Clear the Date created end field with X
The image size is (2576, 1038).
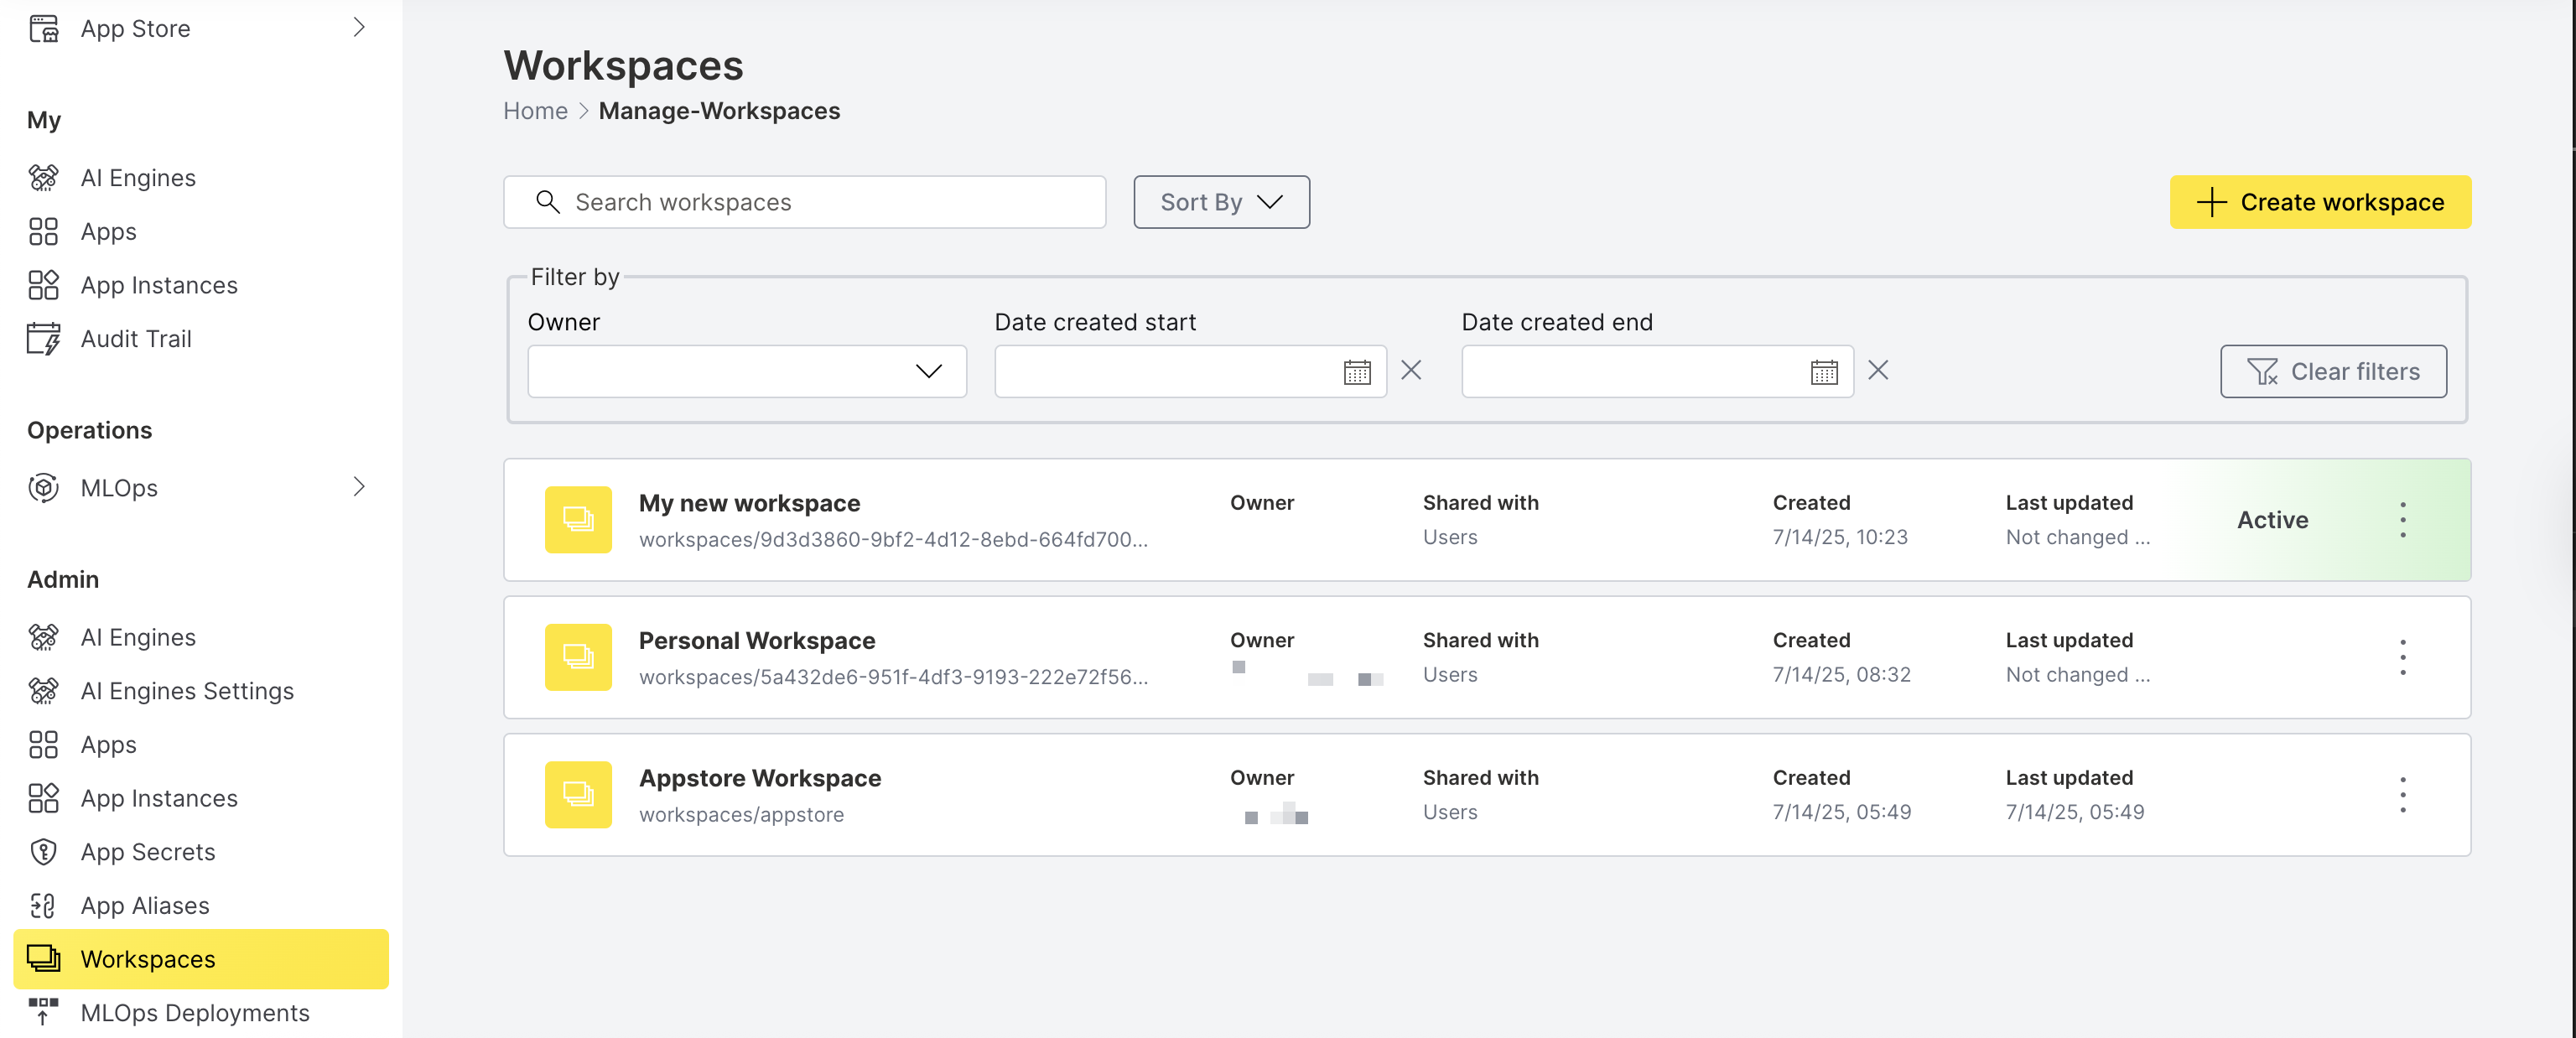pyautogui.click(x=1878, y=371)
